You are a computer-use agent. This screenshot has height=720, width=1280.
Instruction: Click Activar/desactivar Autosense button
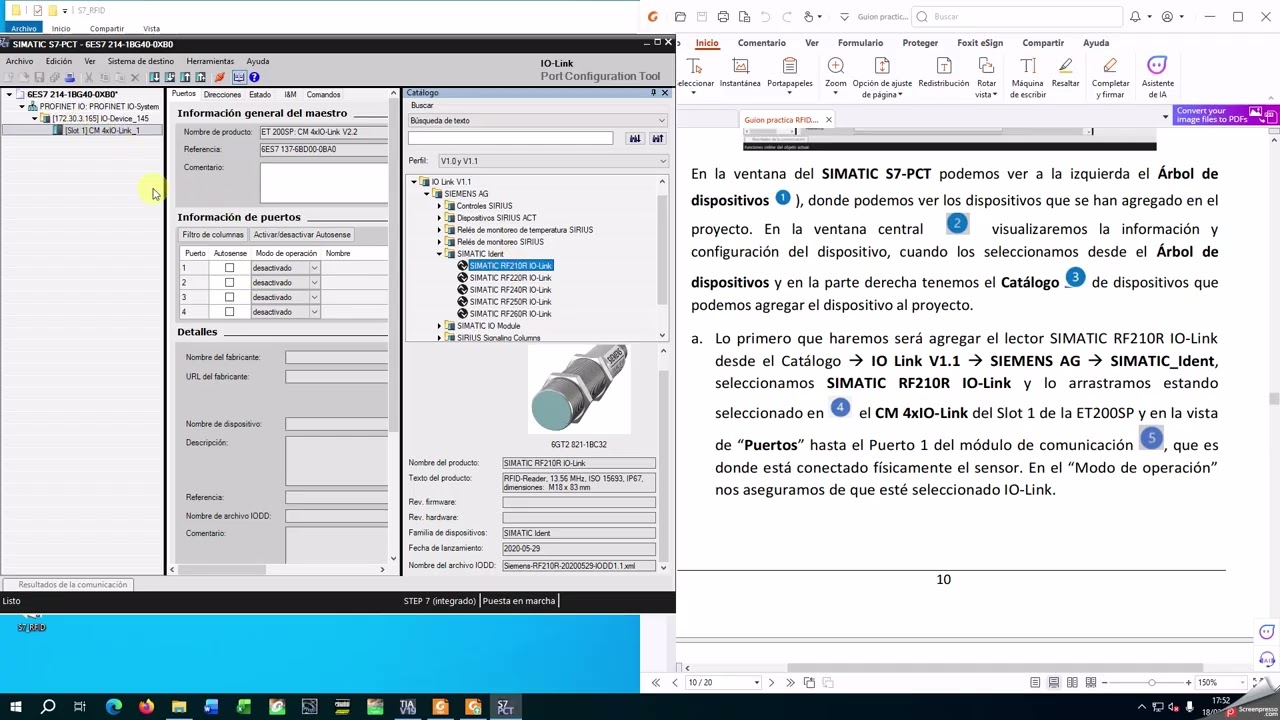[x=302, y=235]
